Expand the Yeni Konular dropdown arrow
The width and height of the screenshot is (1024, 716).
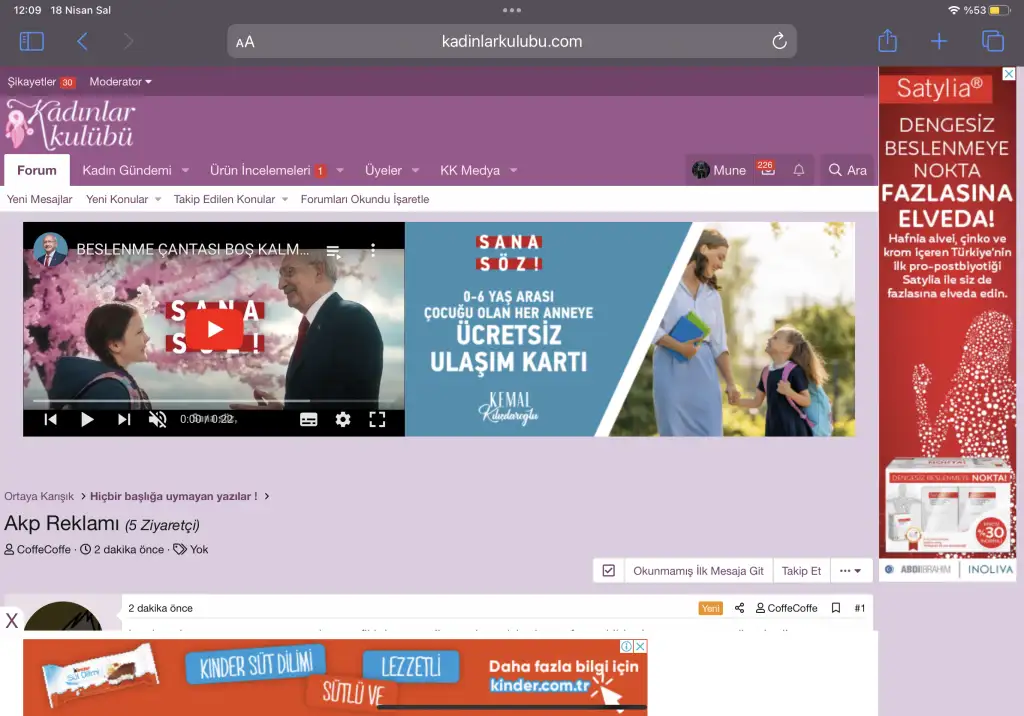(x=158, y=199)
